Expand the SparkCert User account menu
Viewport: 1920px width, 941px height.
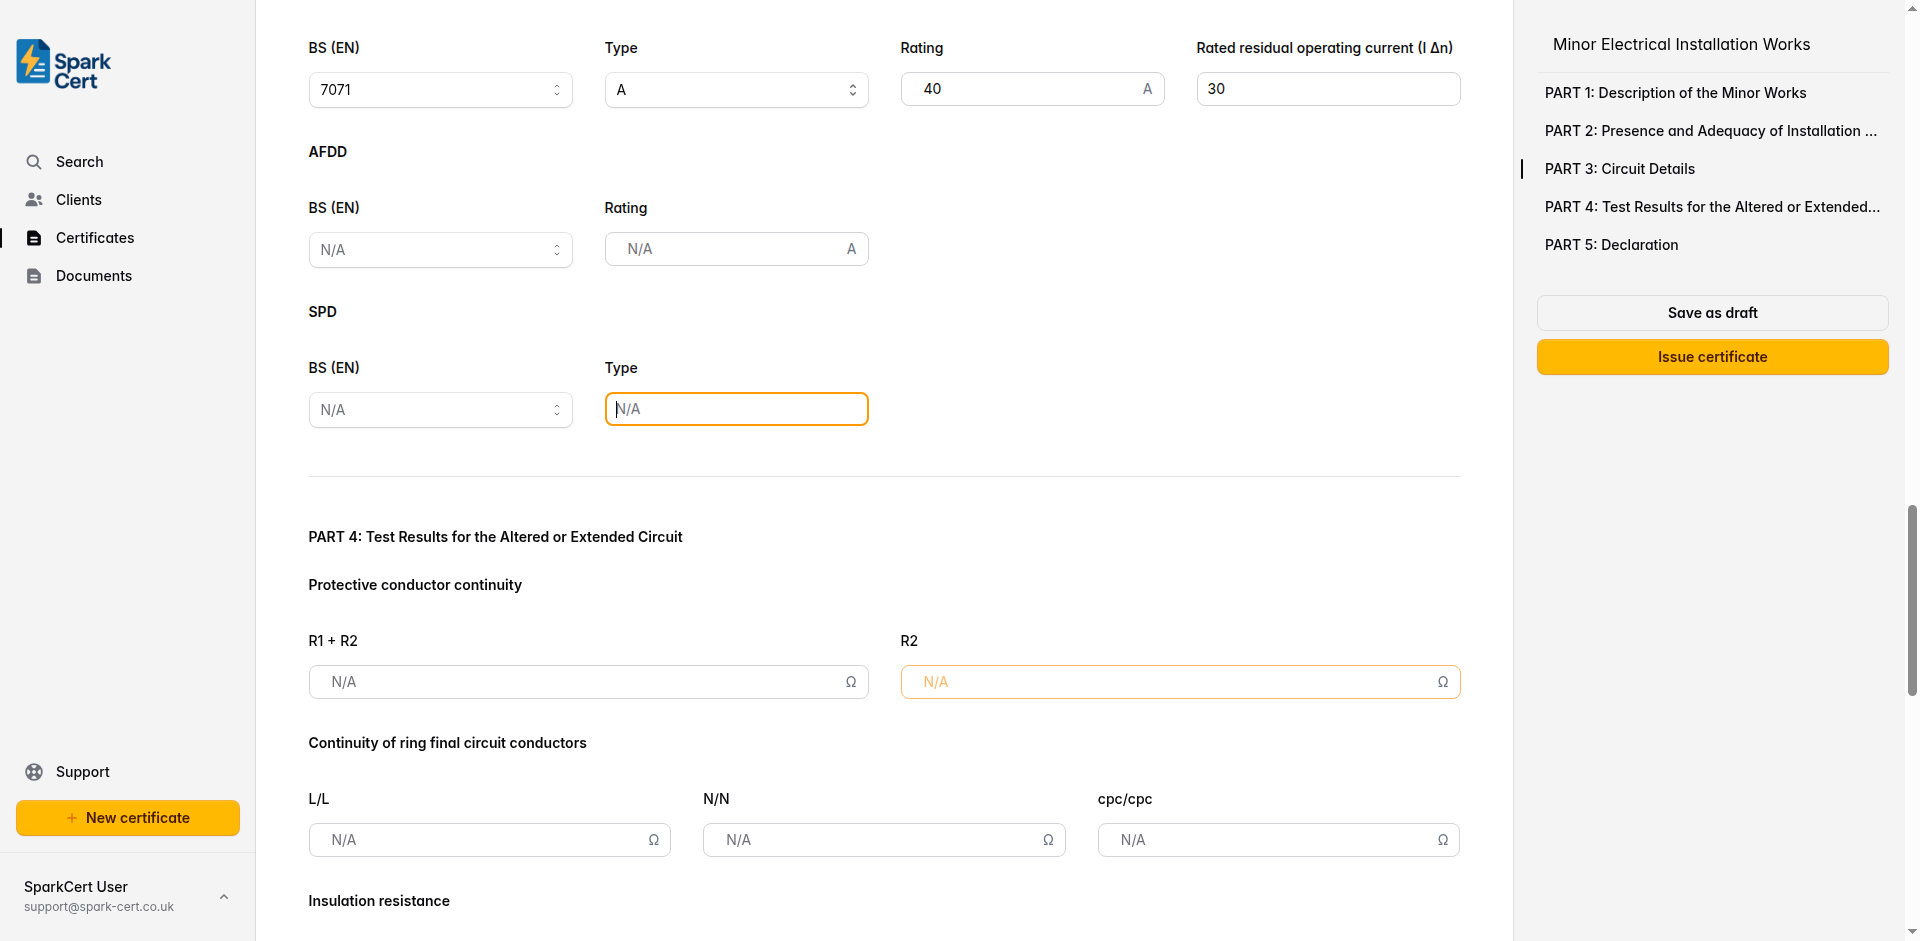pos(224,896)
